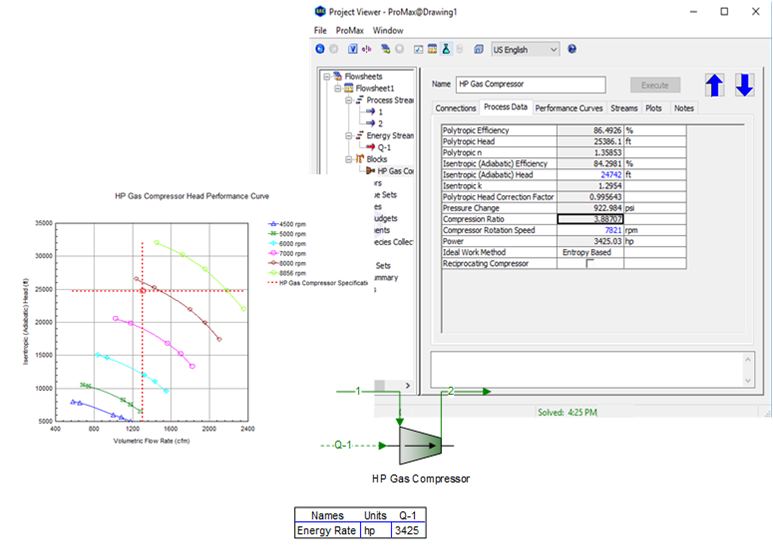Switch to the Performance Curves tab
The image size is (773, 554).
(569, 108)
